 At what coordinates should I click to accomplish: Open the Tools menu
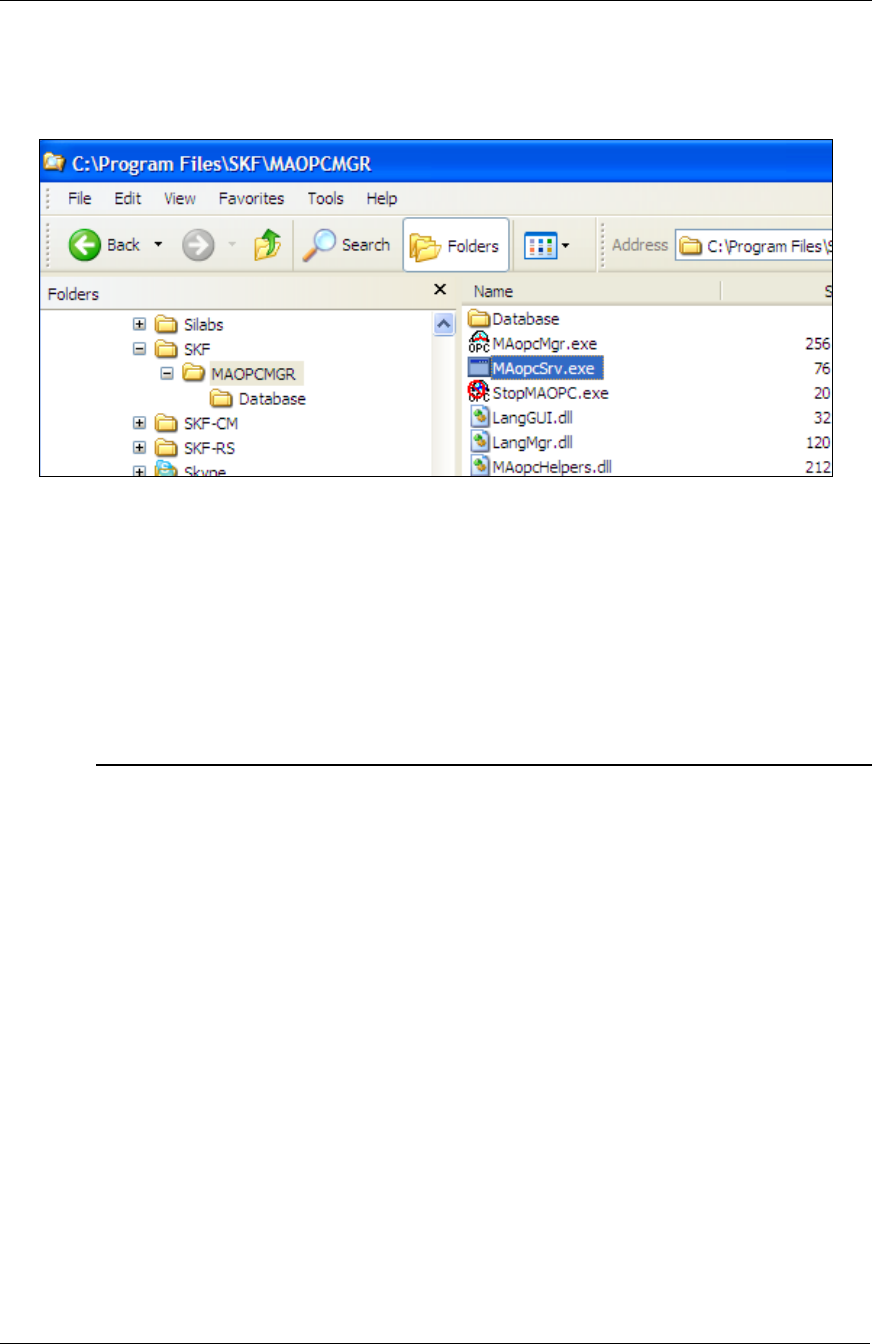326,199
